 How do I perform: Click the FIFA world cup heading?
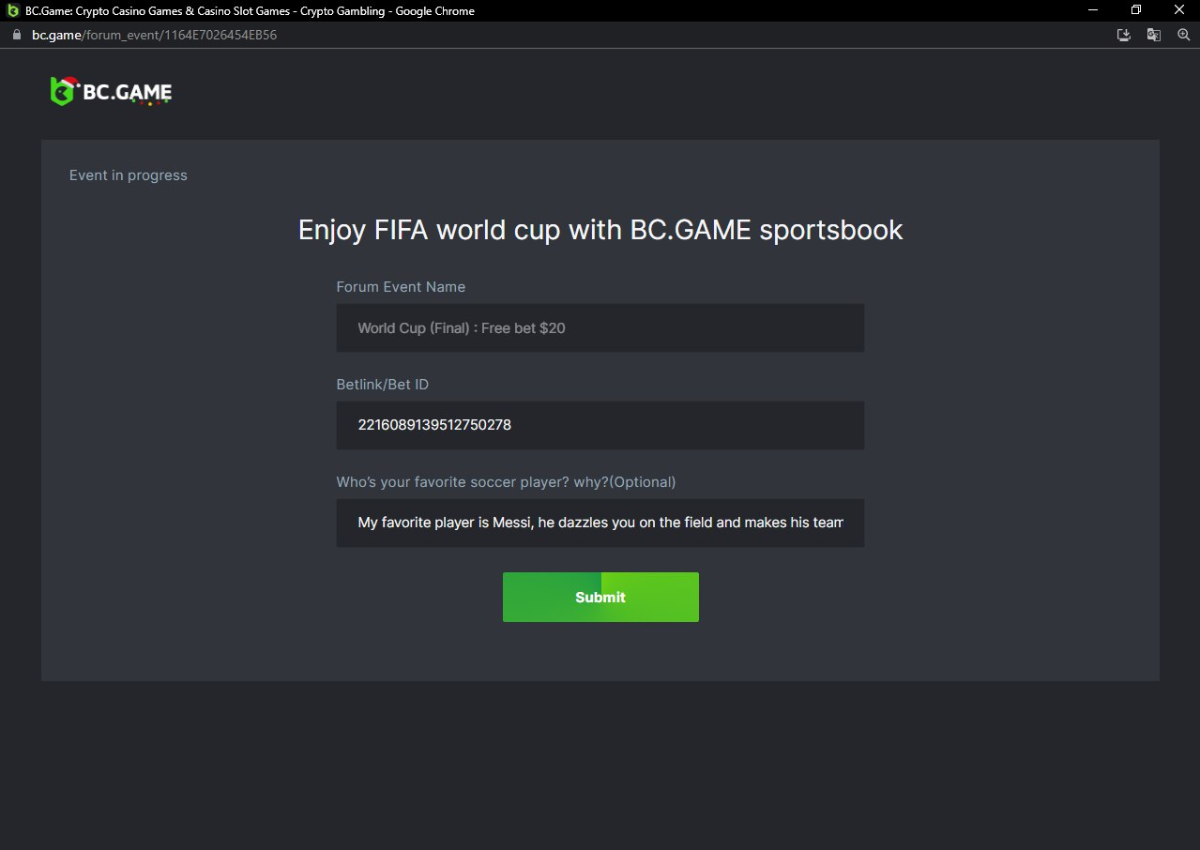600,230
